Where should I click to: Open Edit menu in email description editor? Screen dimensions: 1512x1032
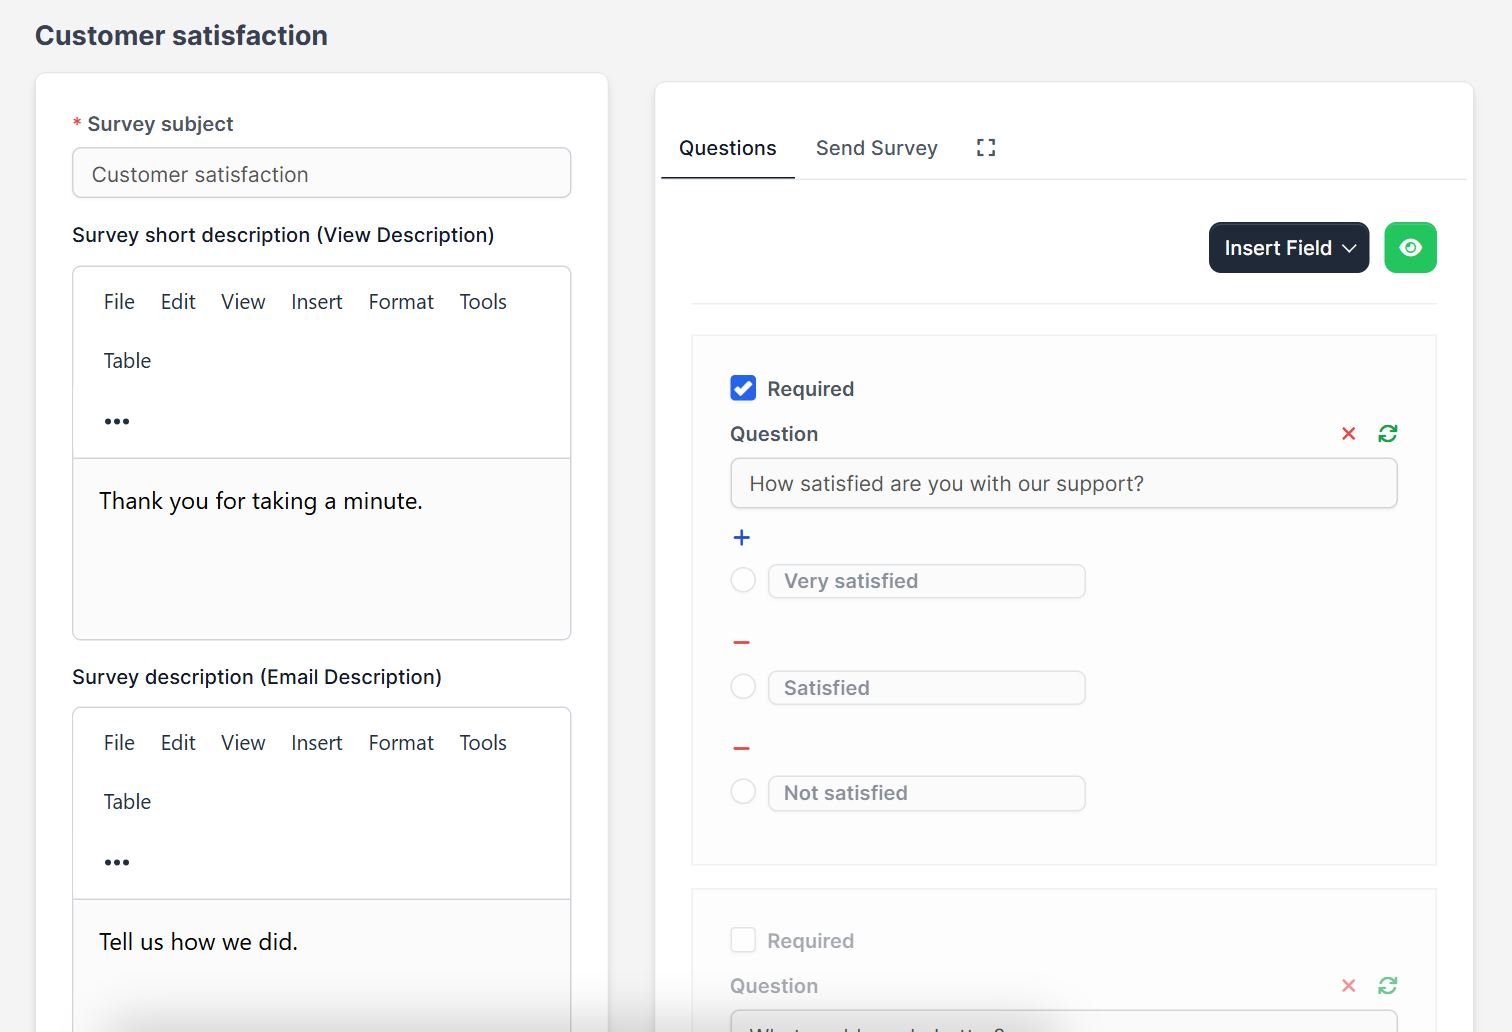point(178,743)
